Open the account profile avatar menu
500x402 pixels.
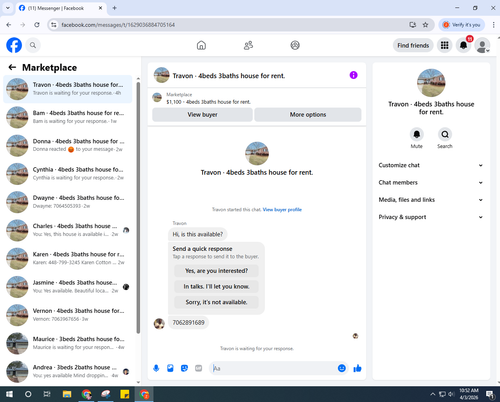click(x=482, y=45)
